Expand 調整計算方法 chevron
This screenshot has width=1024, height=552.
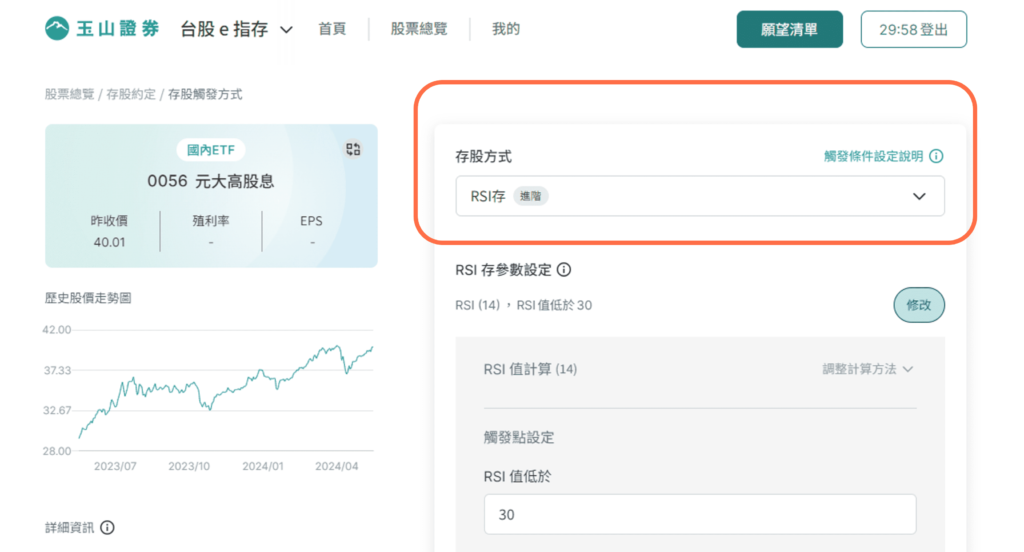[908, 369]
